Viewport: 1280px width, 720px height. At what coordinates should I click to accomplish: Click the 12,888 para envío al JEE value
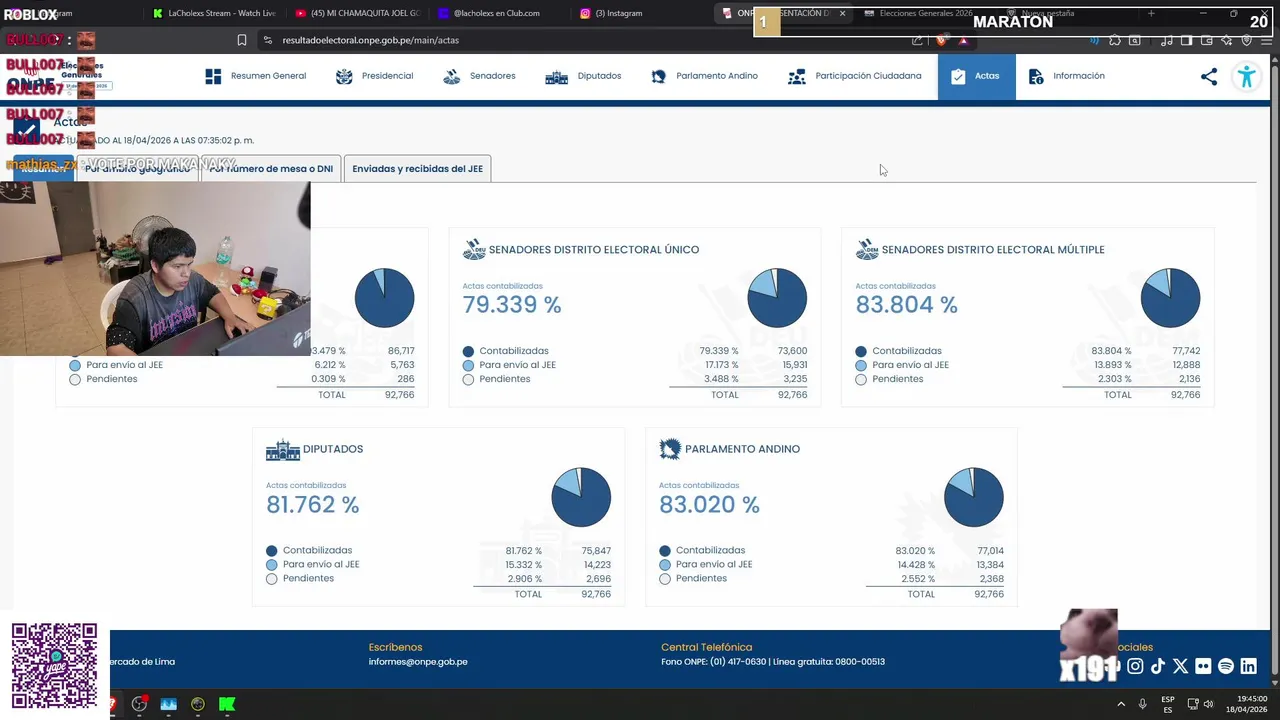tap(1186, 365)
